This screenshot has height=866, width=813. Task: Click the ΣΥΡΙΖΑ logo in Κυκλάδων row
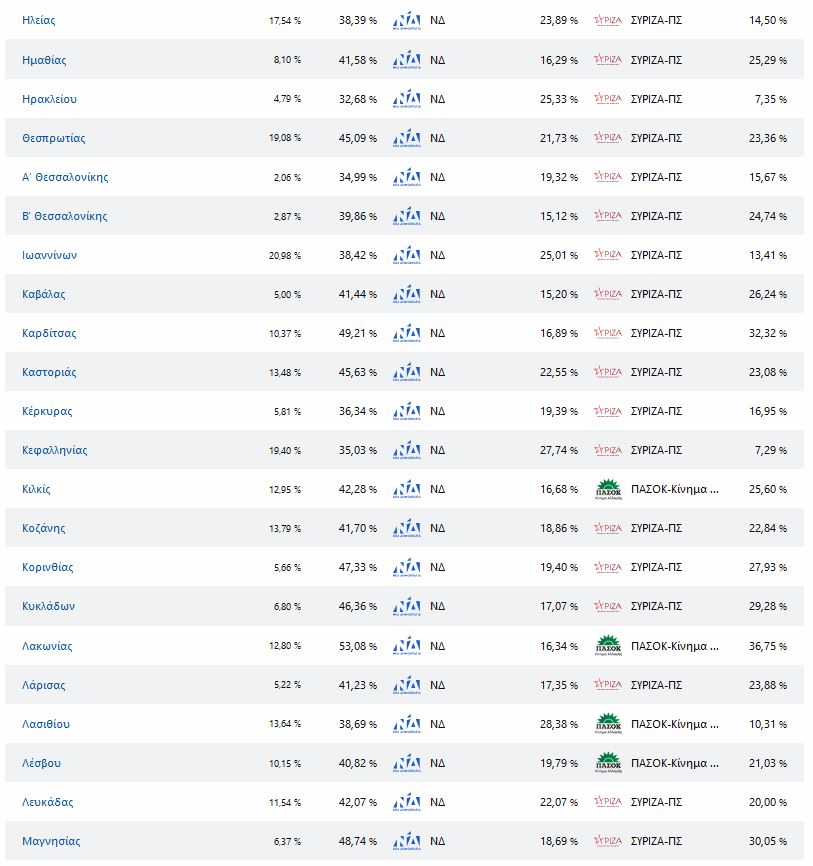click(607, 606)
